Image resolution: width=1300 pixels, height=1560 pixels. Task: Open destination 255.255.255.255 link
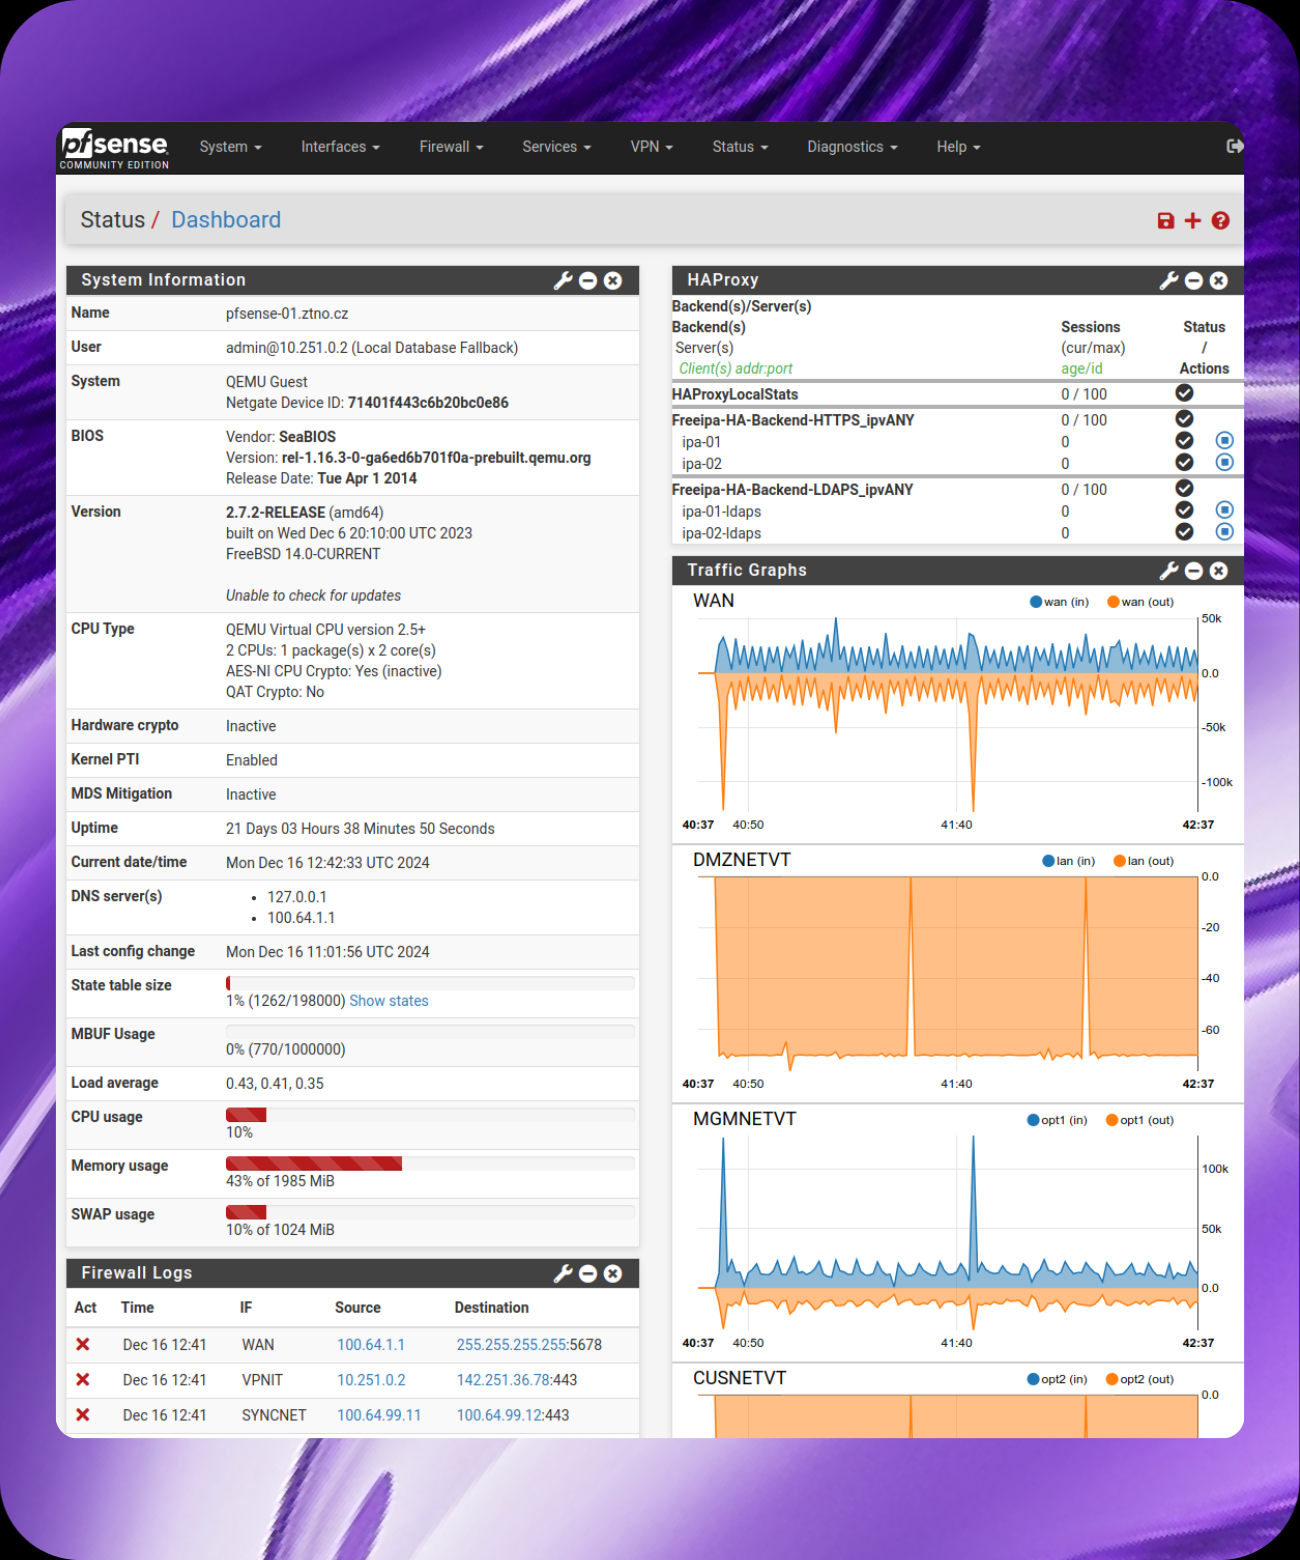[x=511, y=1345]
